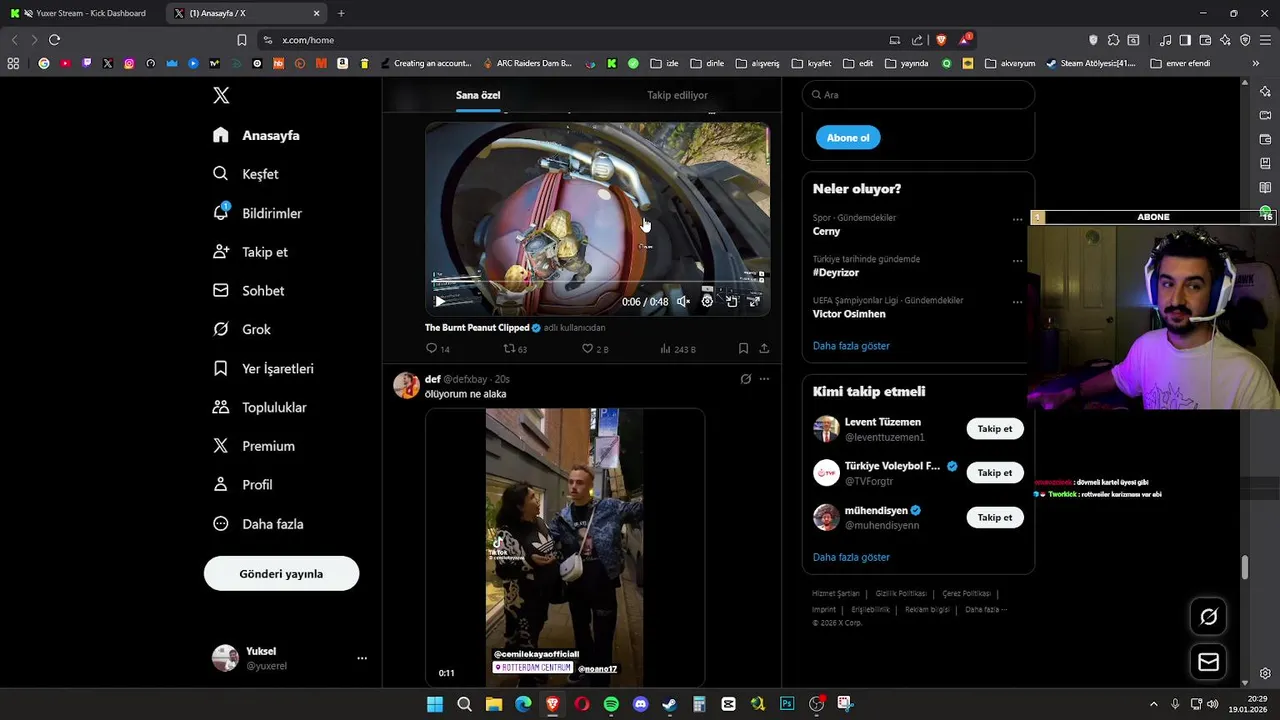Open Keşfet explore page
The height and width of the screenshot is (720, 1280).
point(246,174)
